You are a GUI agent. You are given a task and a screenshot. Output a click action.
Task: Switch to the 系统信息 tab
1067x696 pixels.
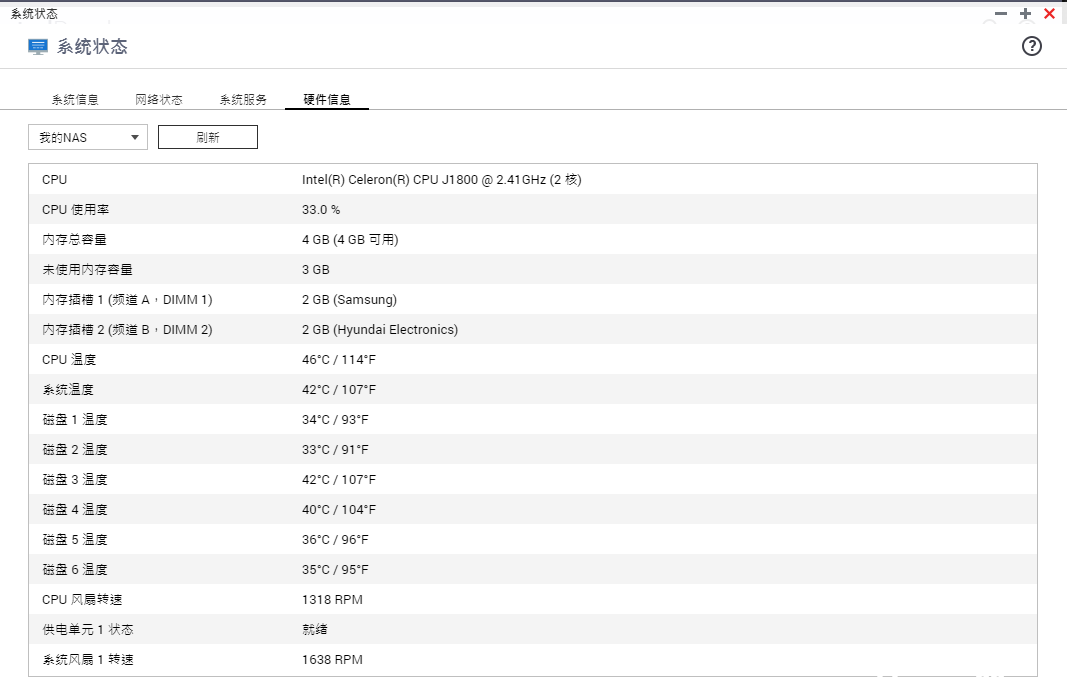[75, 100]
